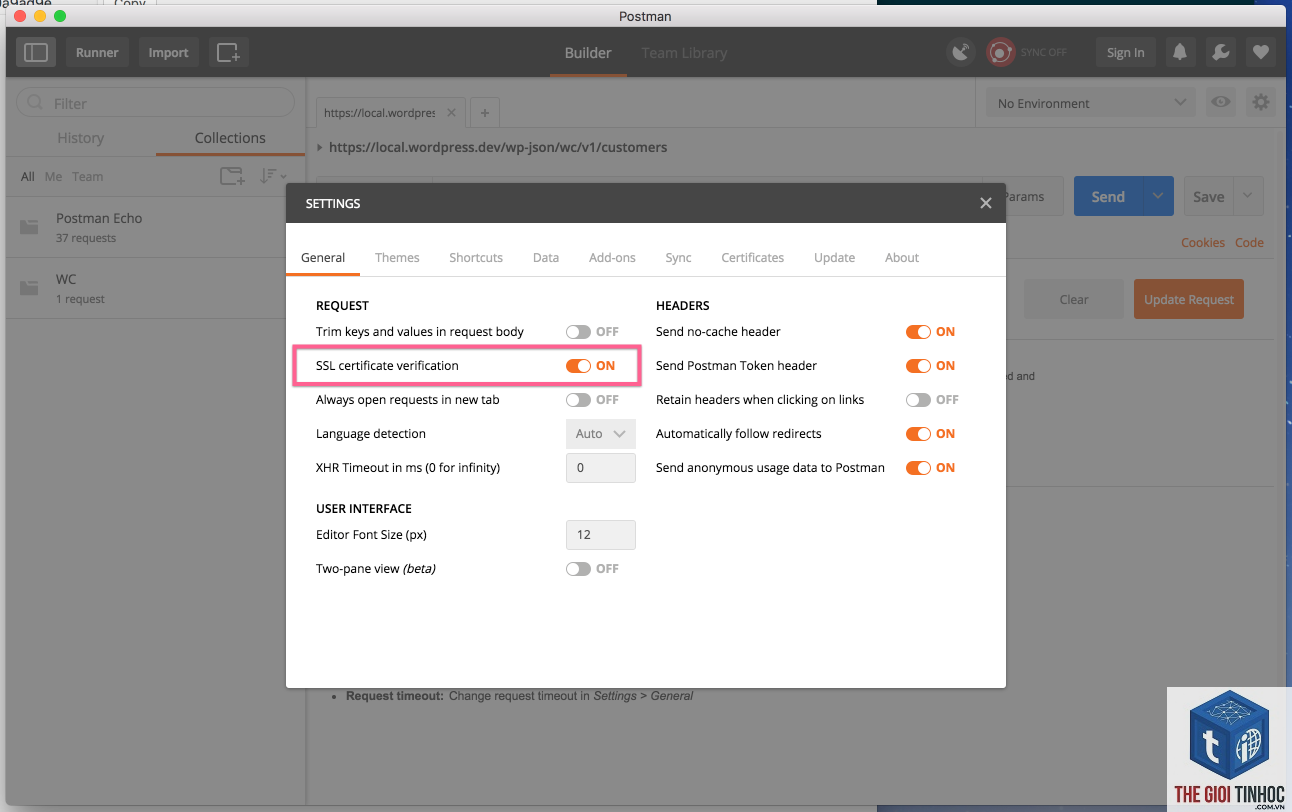The height and width of the screenshot is (812, 1292).
Task: Select the Collections sidebar tab
Action: (x=230, y=138)
